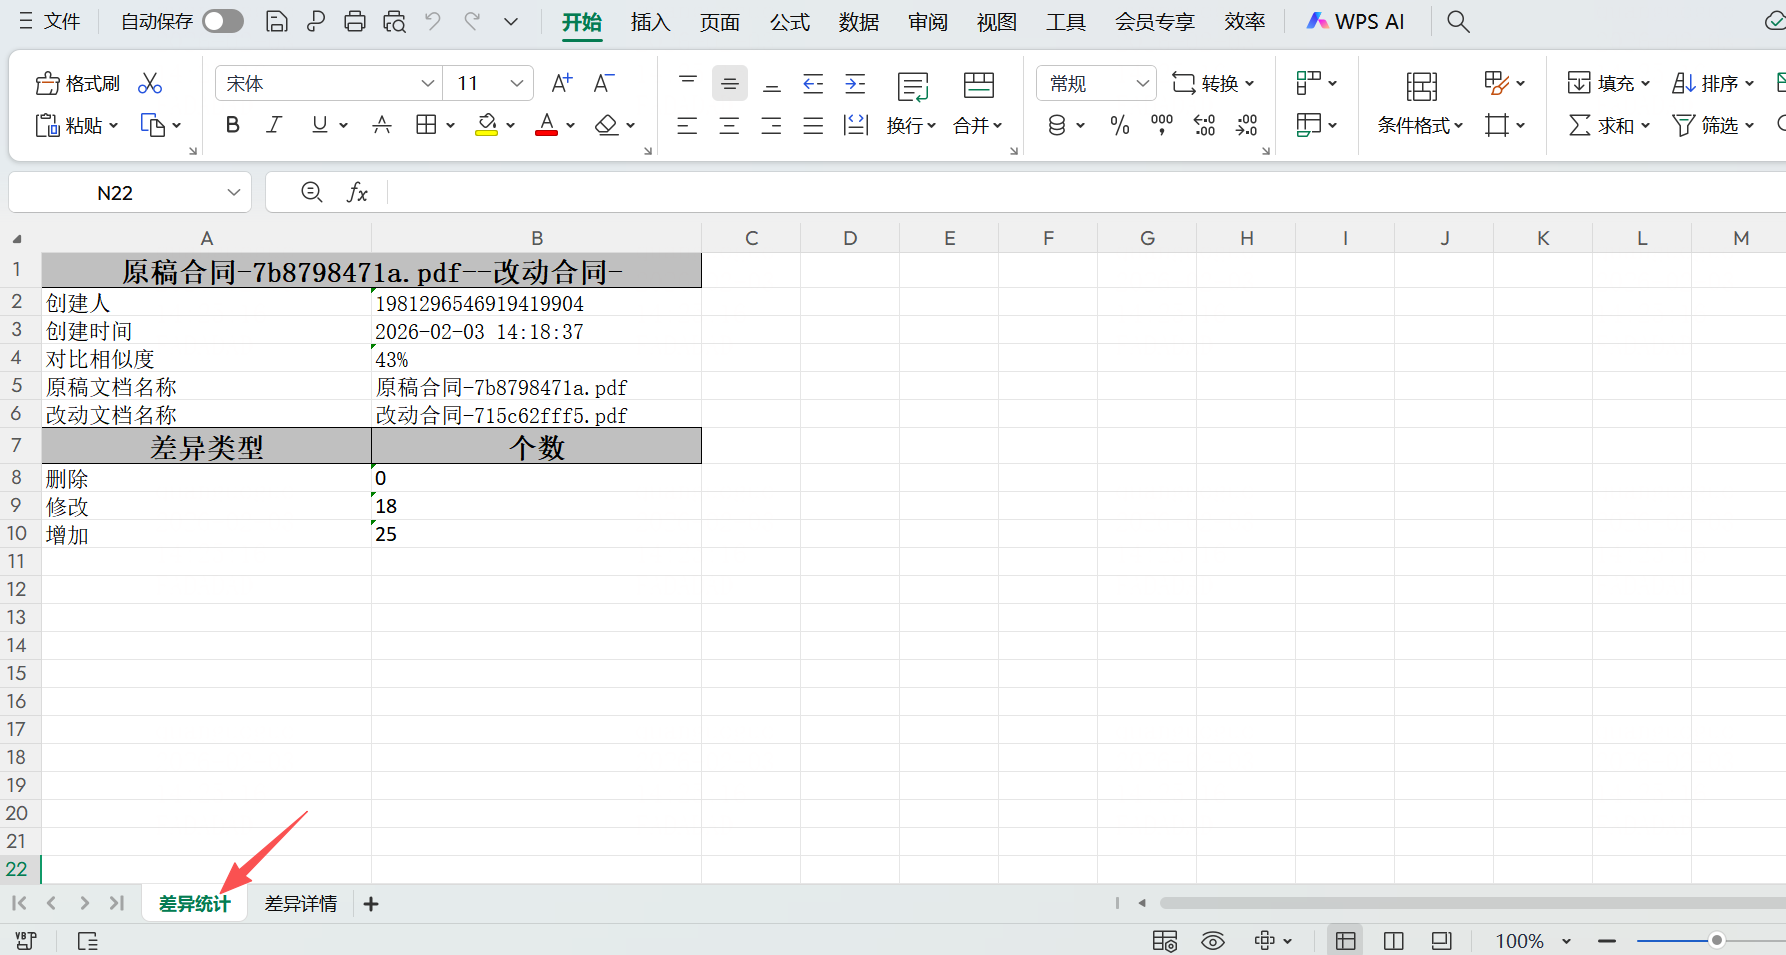1786x955 pixels.
Task: Click the Undo arrow
Action: coord(433,21)
